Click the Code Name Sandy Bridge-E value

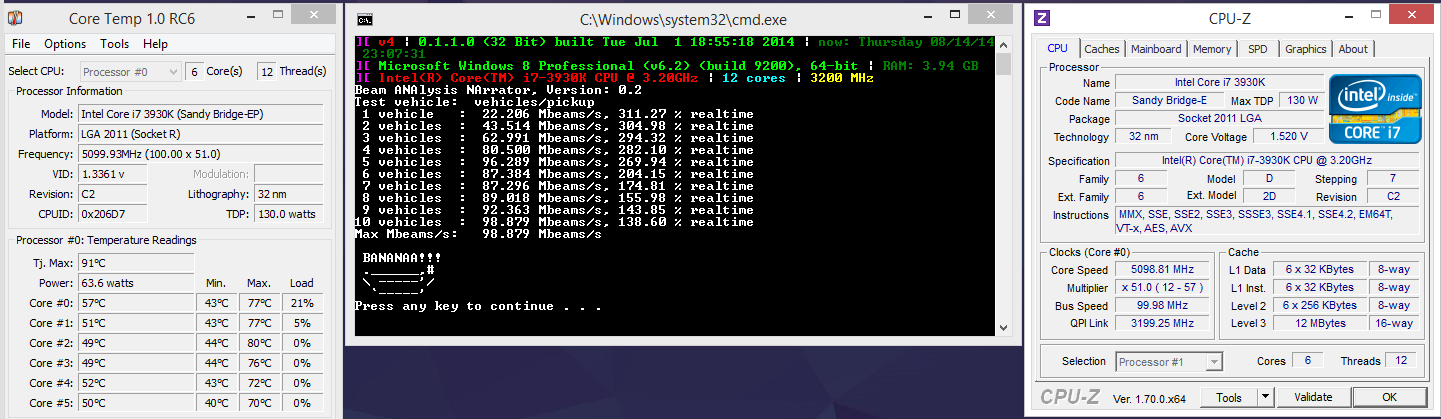tap(1168, 100)
